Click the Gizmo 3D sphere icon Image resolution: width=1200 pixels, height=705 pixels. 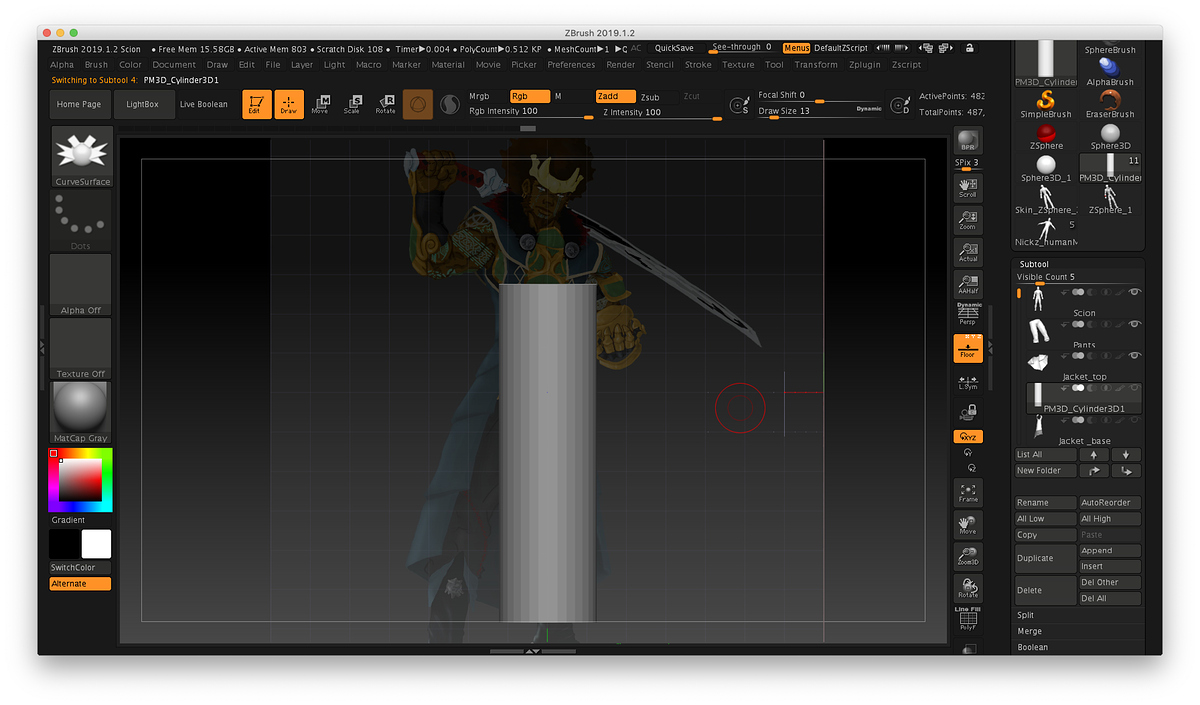click(x=418, y=104)
